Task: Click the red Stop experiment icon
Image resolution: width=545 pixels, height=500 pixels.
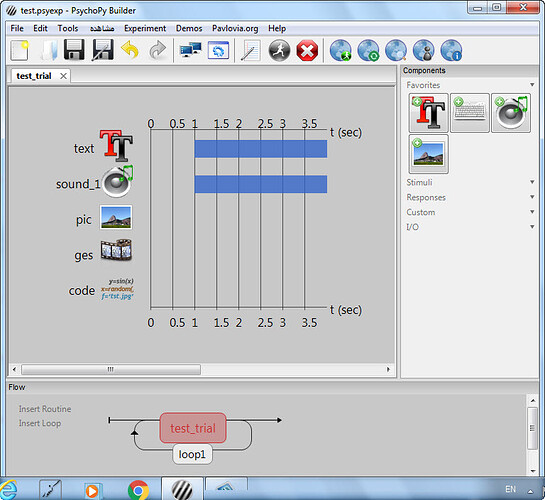Action: (x=307, y=51)
